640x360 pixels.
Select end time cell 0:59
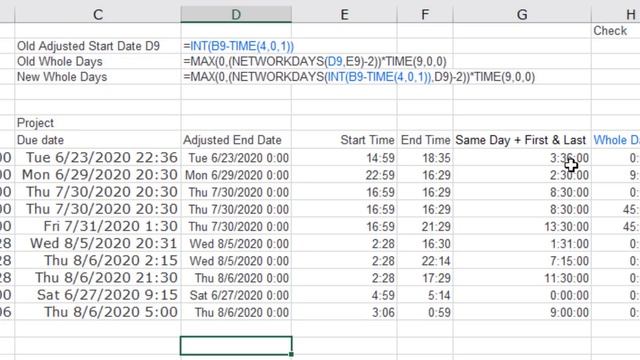(x=439, y=312)
